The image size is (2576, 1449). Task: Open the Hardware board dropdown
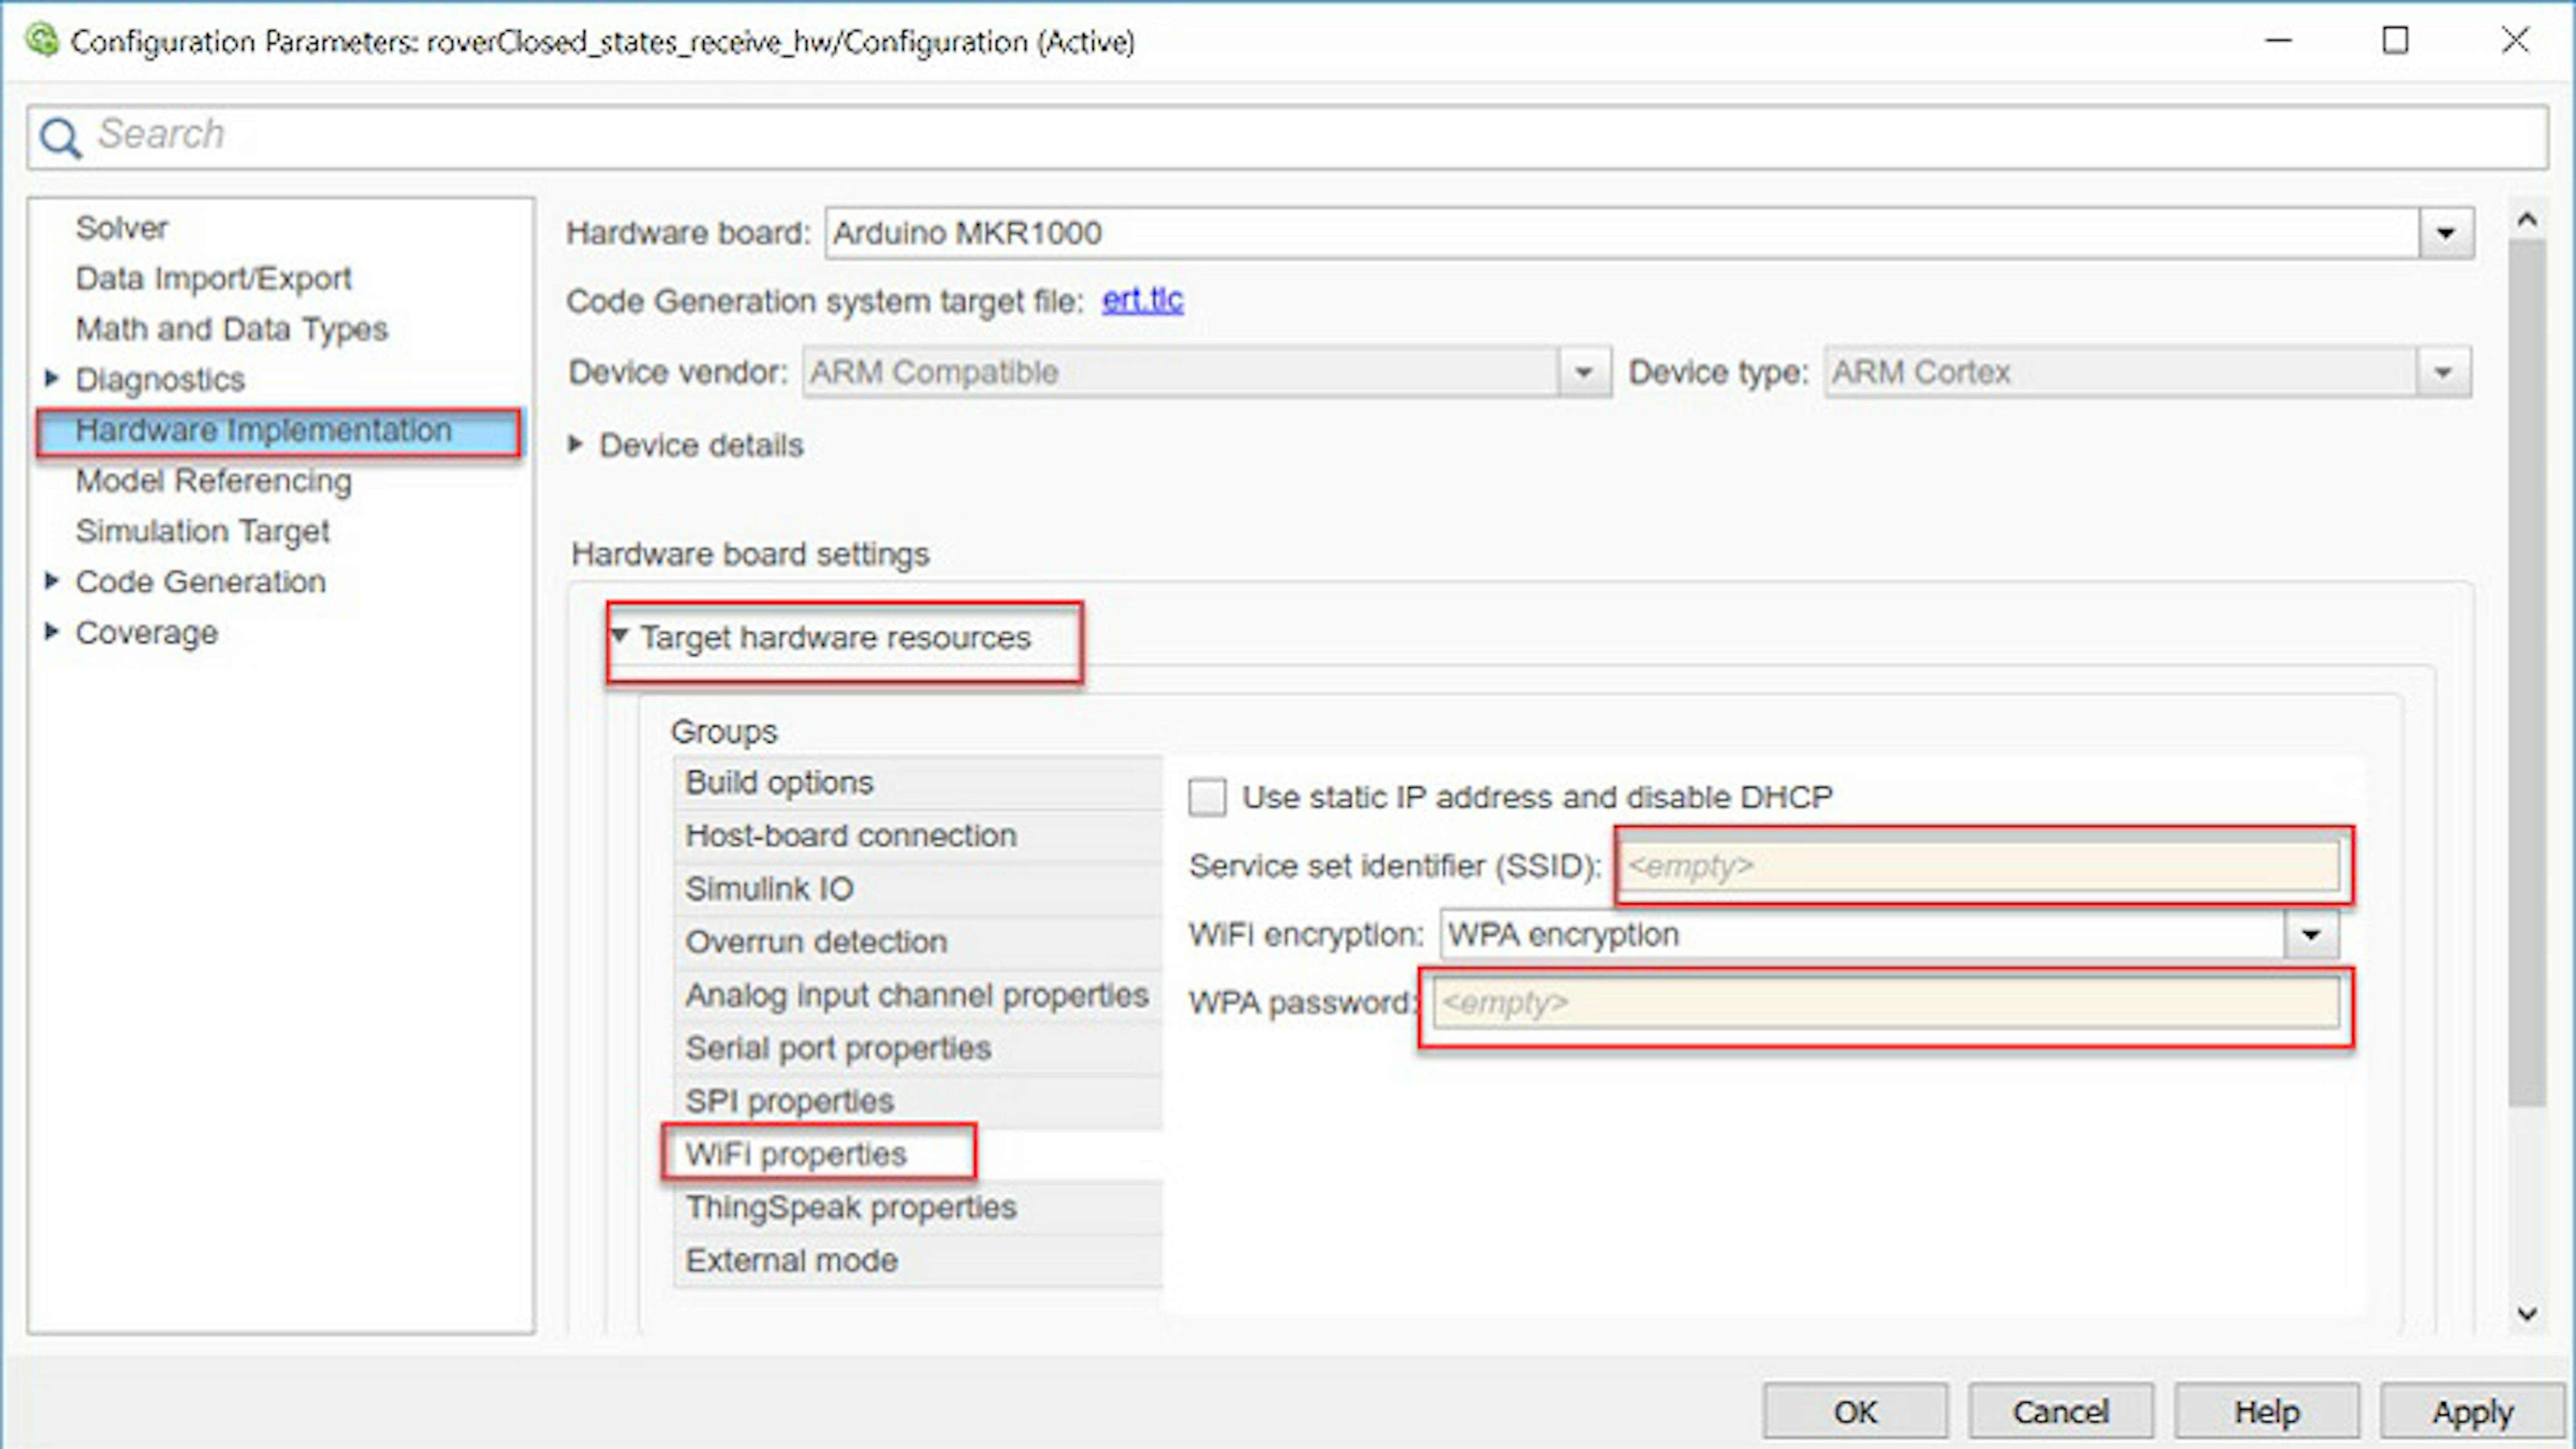[x=2446, y=233]
